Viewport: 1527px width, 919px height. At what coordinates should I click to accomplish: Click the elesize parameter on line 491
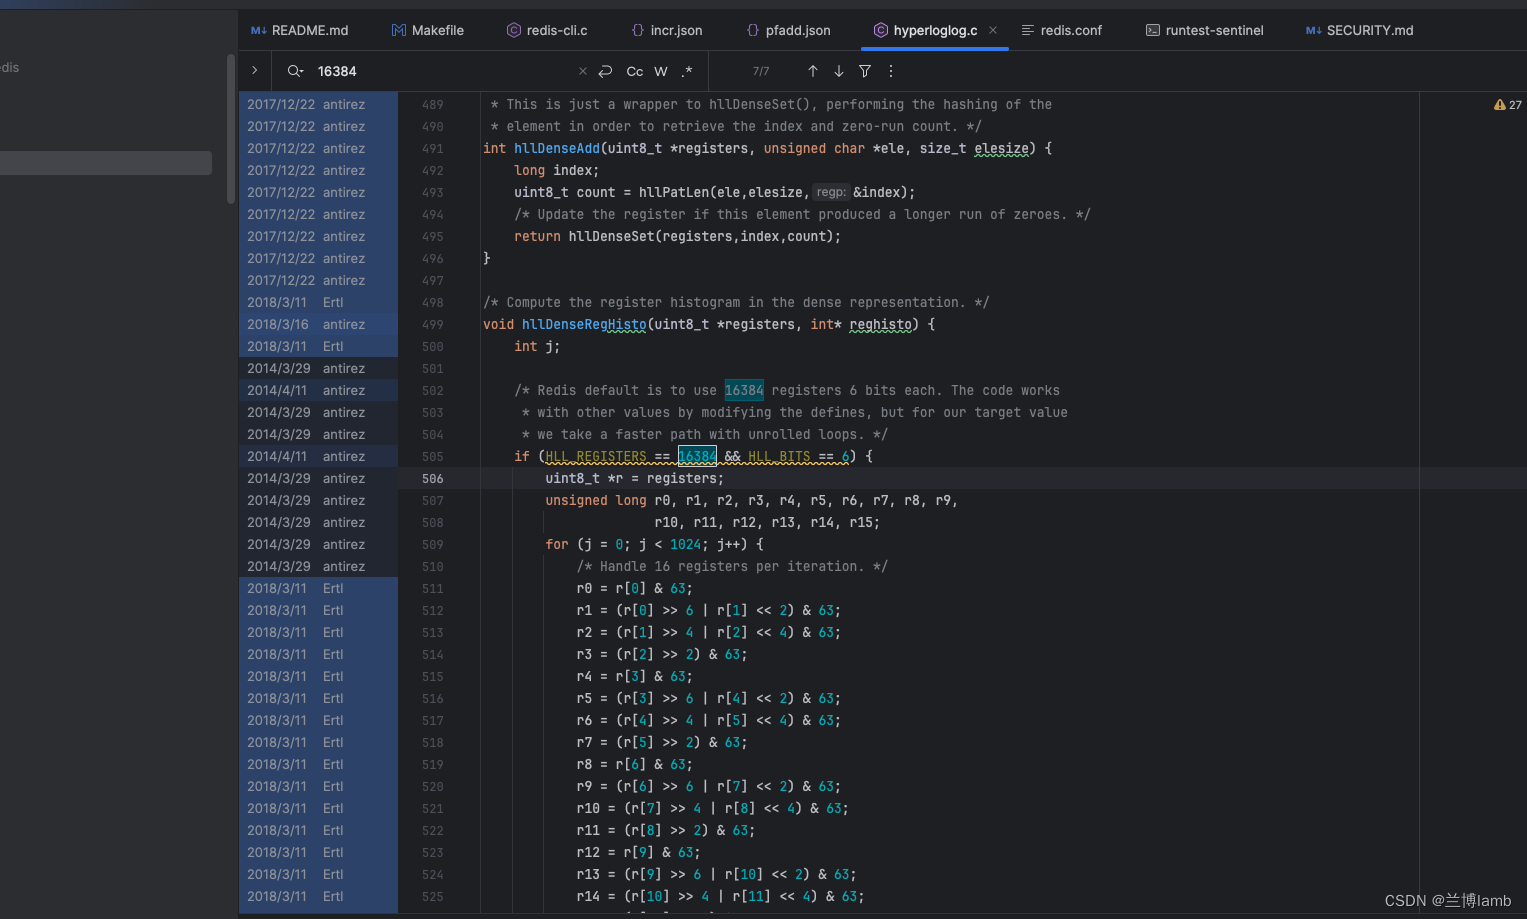(1002, 148)
